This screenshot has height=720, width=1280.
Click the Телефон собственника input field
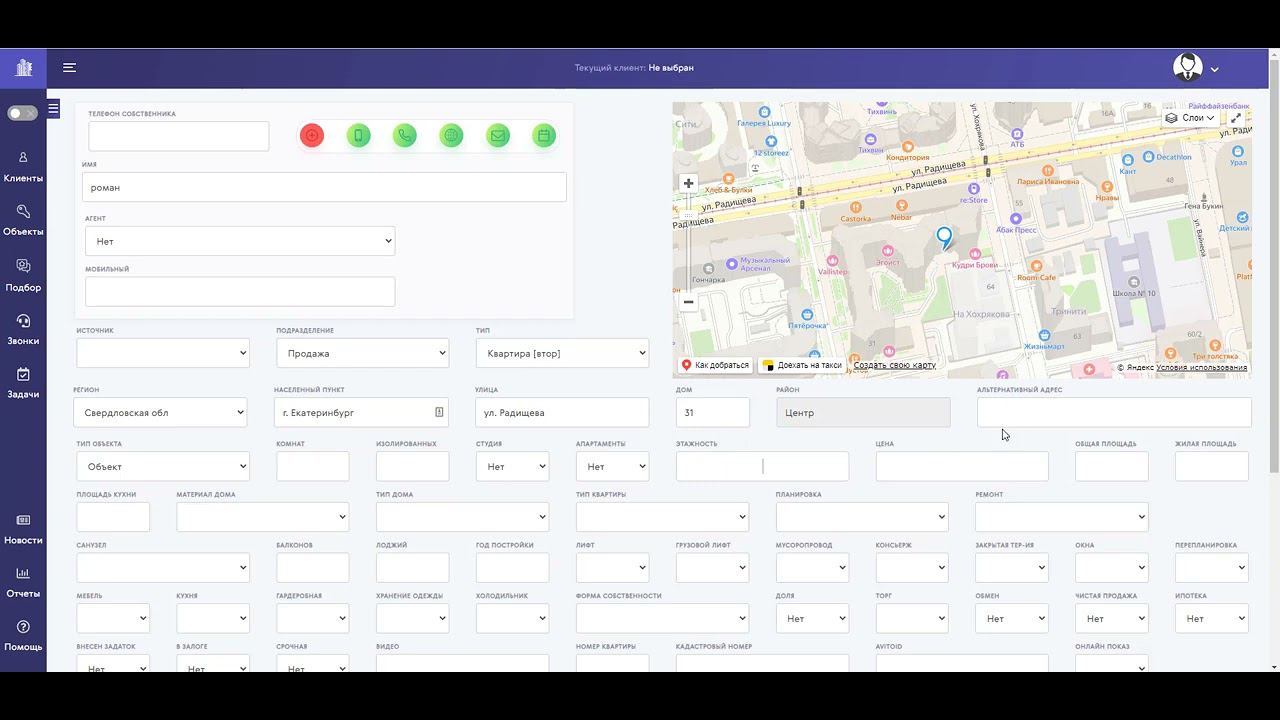tap(179, 136)
